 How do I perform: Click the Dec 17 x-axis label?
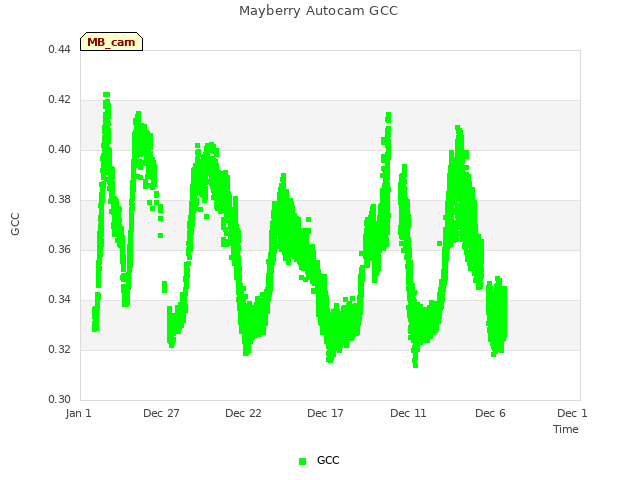[x=325, y=413]
